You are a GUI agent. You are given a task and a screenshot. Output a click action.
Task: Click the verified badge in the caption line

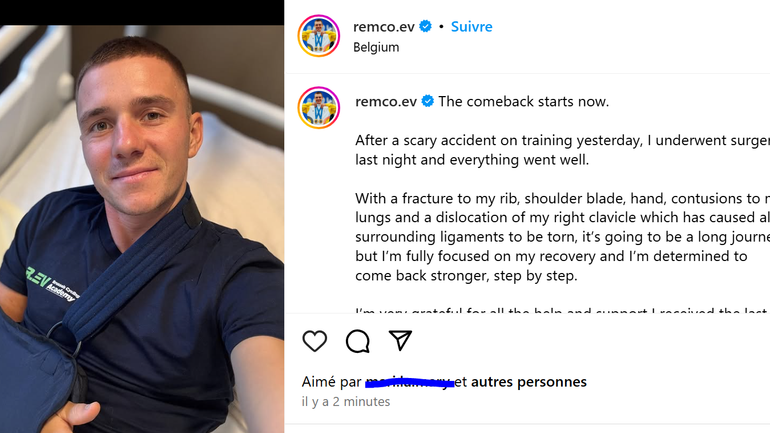pyautogui.click(x=428, y=101)
